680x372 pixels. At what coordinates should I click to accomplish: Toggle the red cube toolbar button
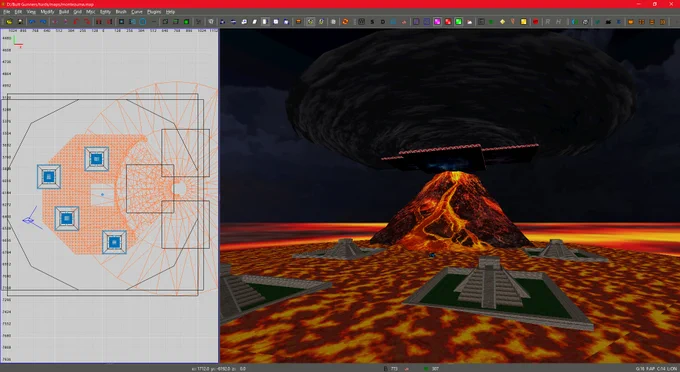(448, 21)
